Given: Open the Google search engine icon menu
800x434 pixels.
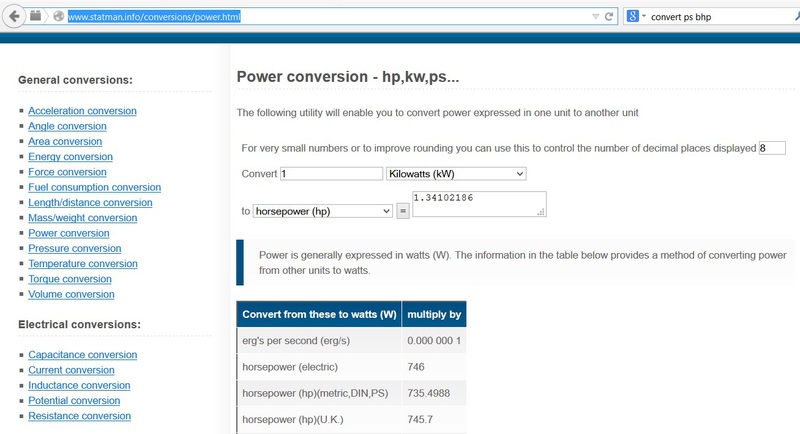Looking at the screenshot, I should click(x=633, y=16).
